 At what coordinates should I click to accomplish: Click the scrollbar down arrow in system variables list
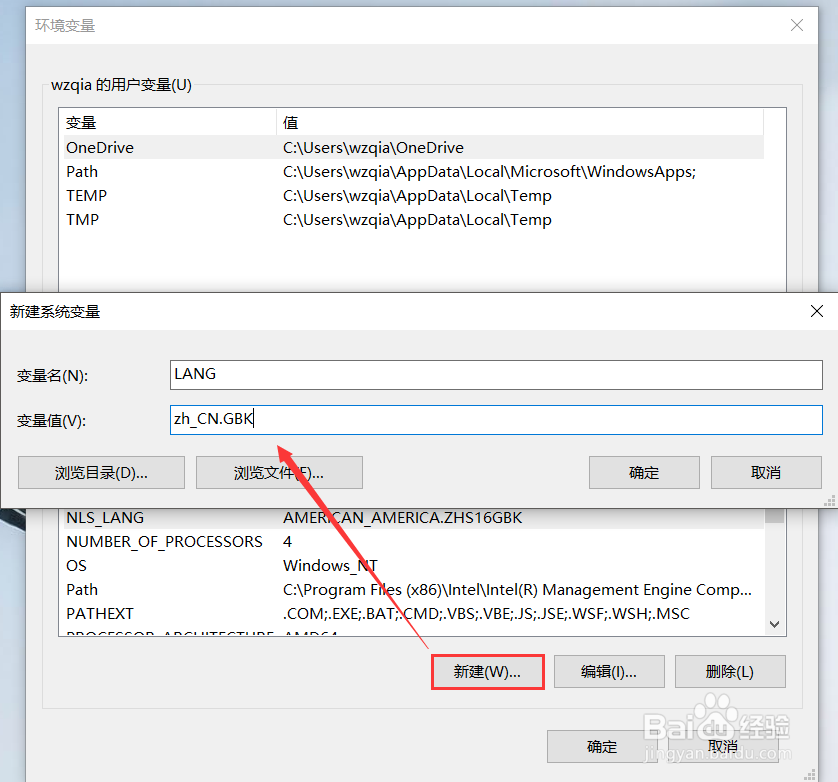coord(774,623)
